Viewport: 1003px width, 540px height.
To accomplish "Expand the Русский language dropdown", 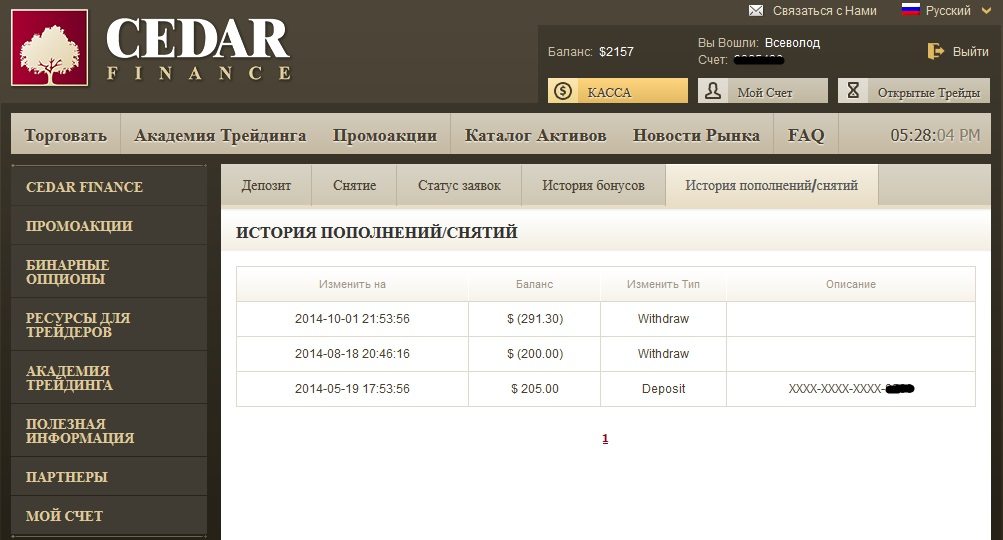I will [x=986, y=10].
